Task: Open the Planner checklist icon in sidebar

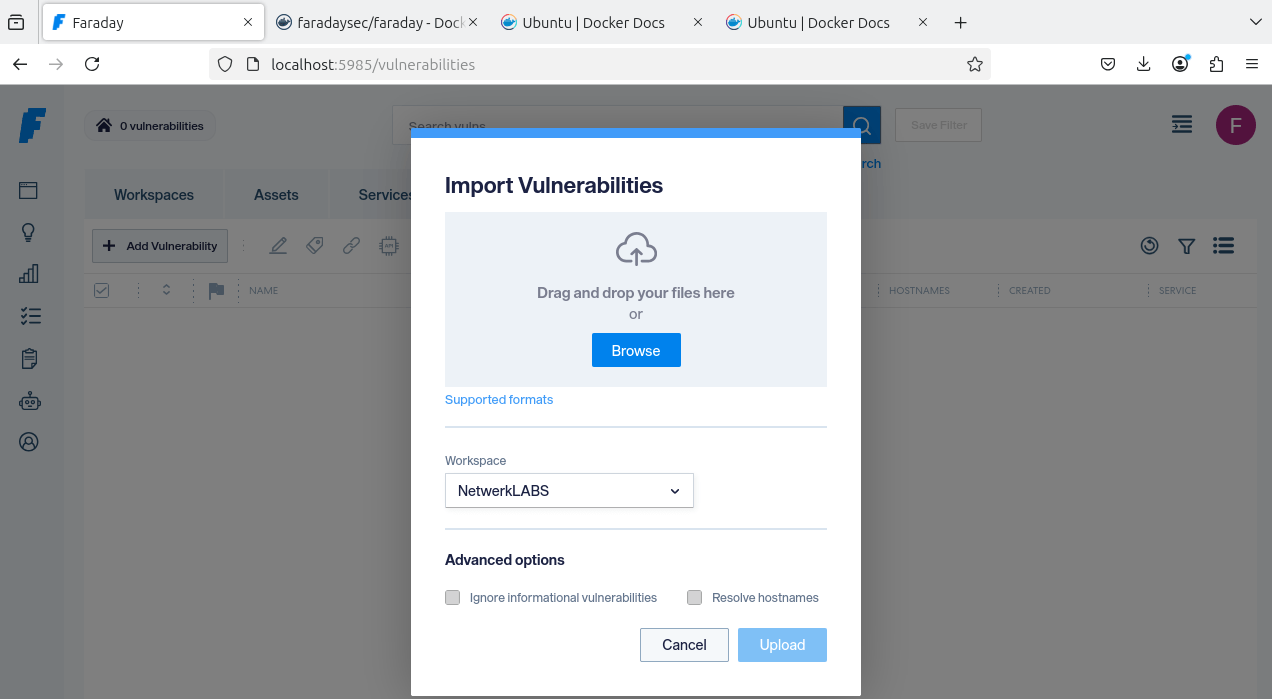Action: pyautogui.click(x=29, y=315)
